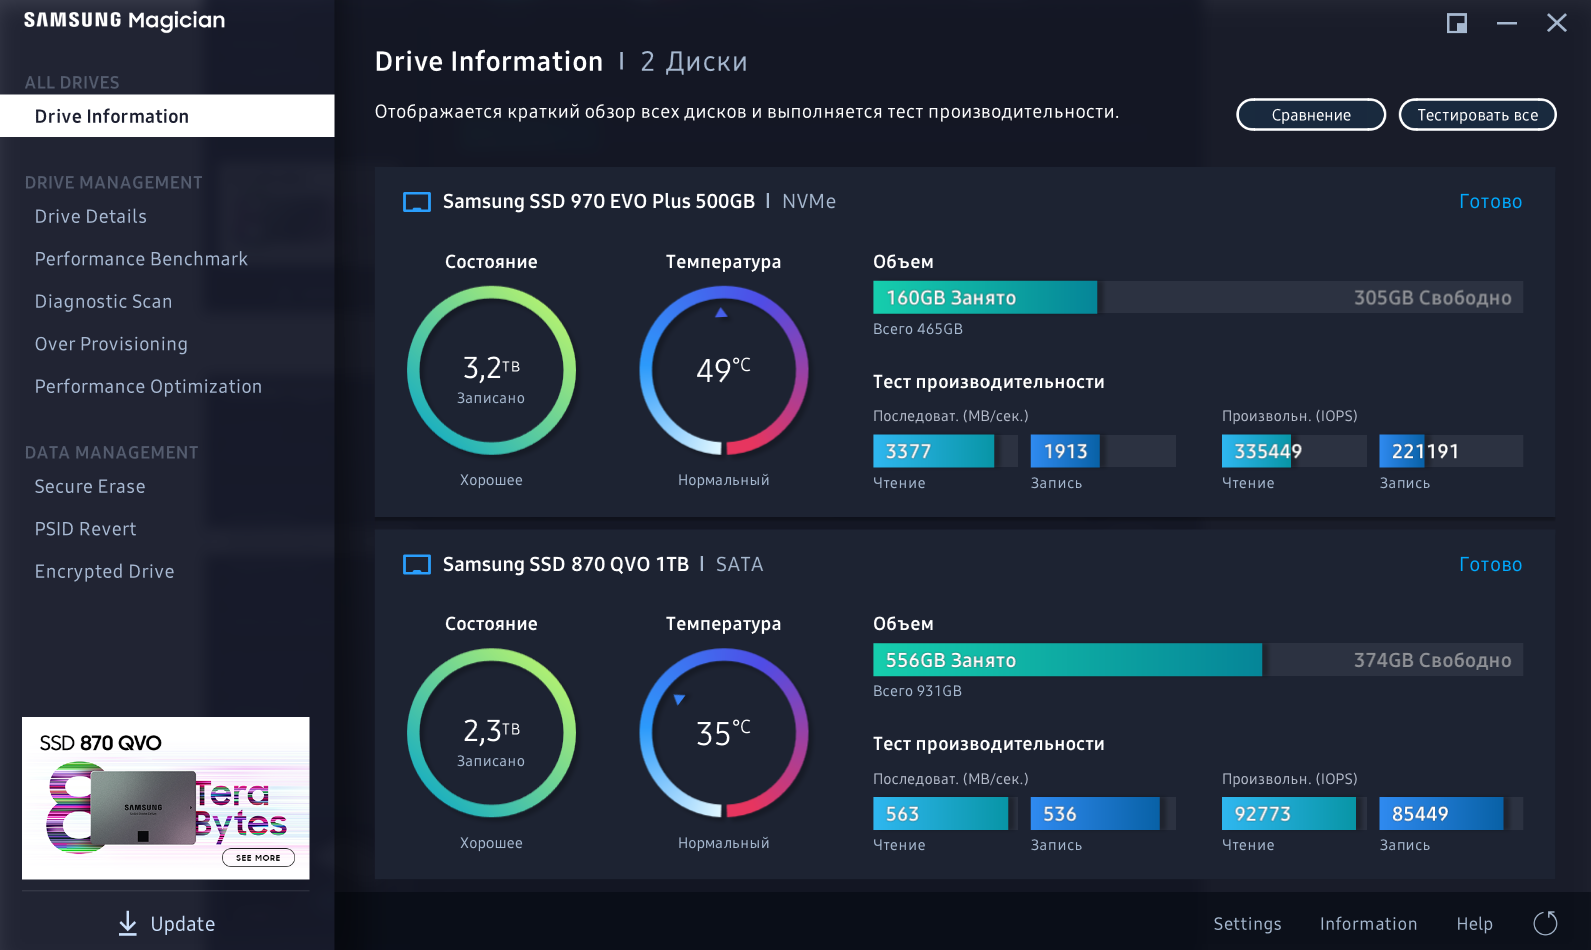Click Готово for the 970 EVO Plus
Screen dimensions: 1591x950
[1490, 202]
